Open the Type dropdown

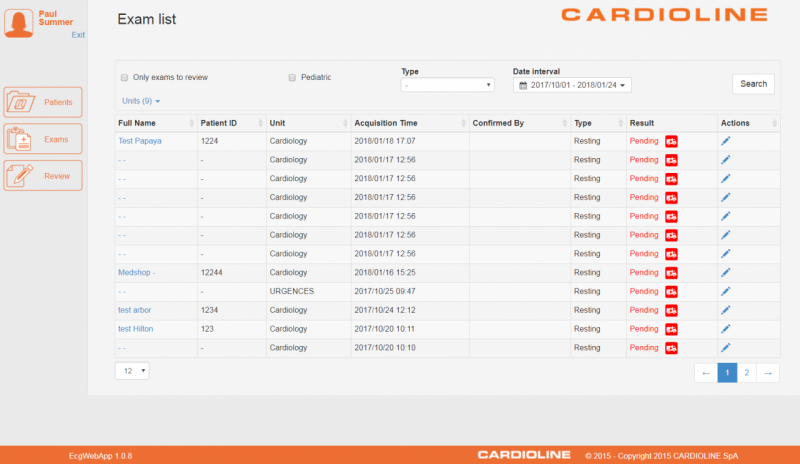pos(447,86)
